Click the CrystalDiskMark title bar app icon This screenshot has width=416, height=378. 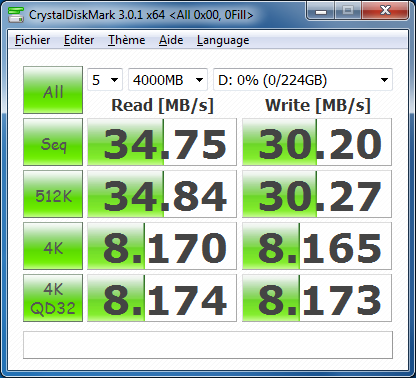16,14
